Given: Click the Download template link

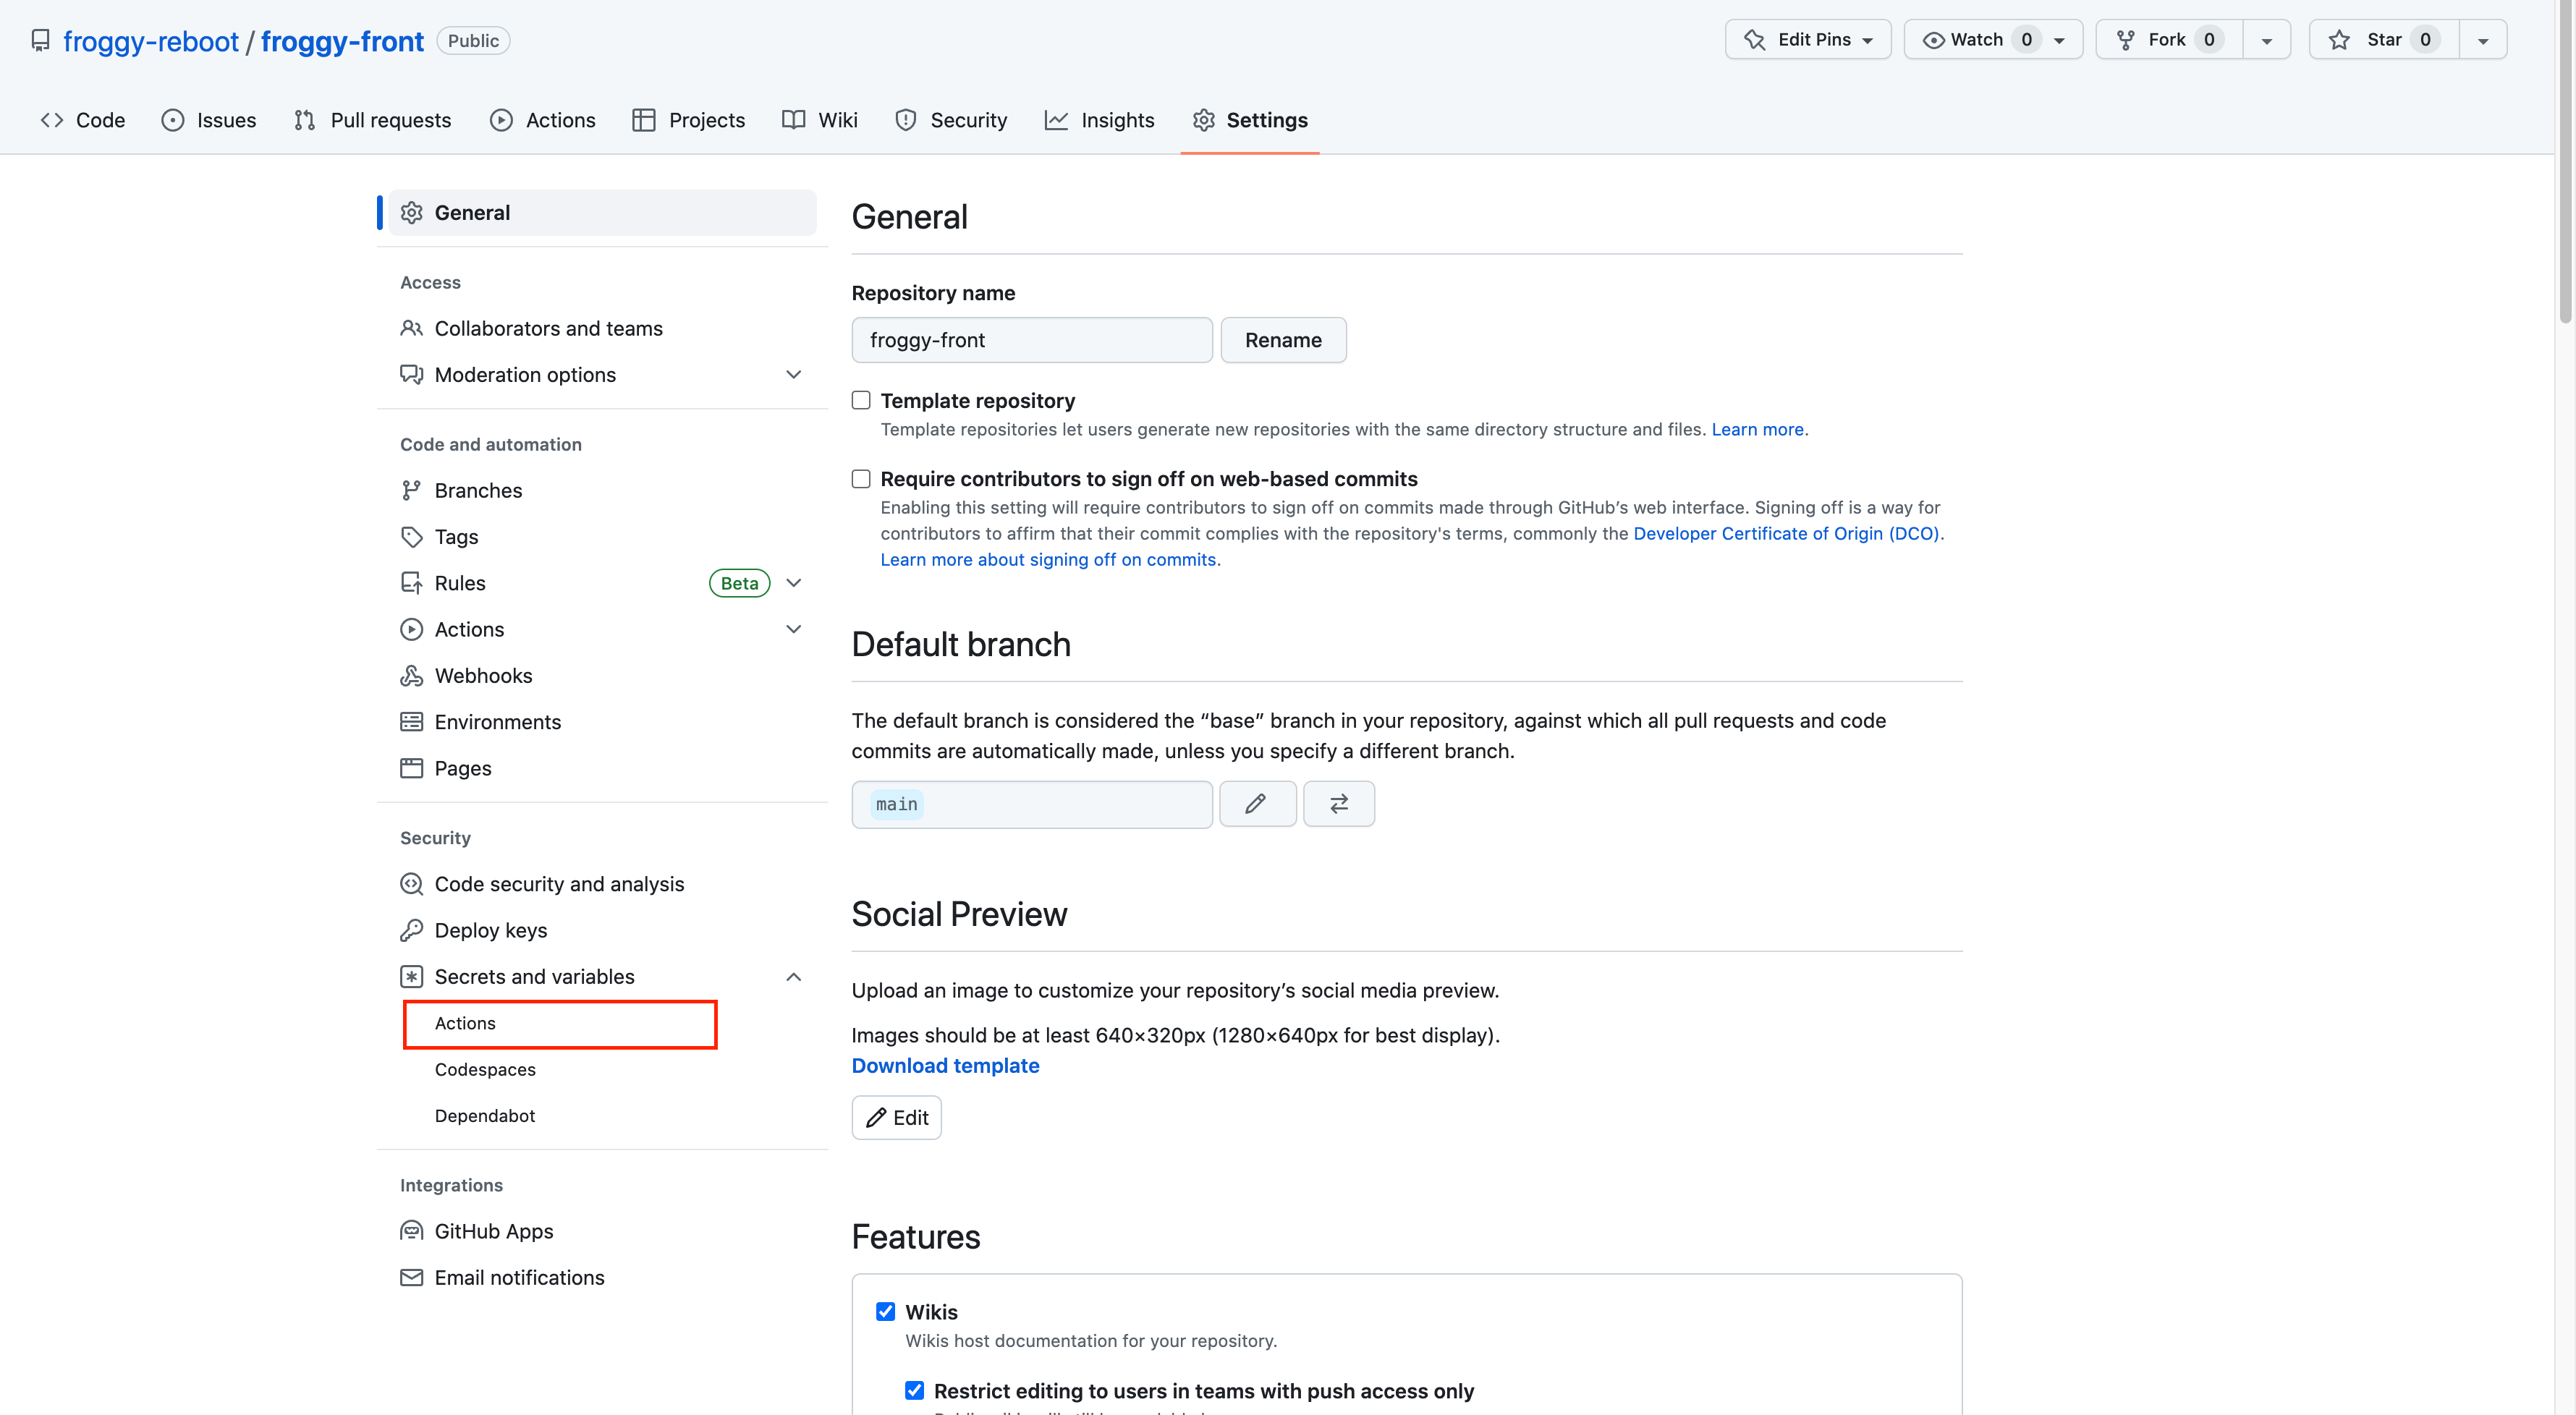Looking at the screenshot, I should pos(945,1065).
